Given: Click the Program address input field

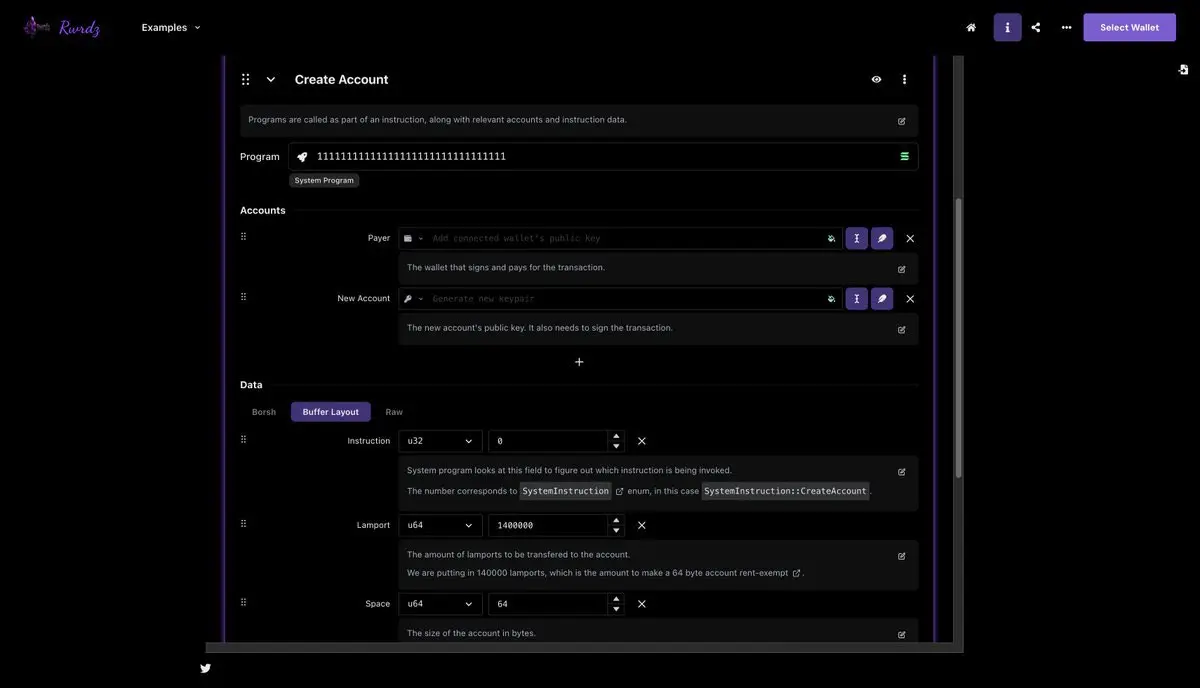Looking at the screenshot, I should click(x=603, y=156).
